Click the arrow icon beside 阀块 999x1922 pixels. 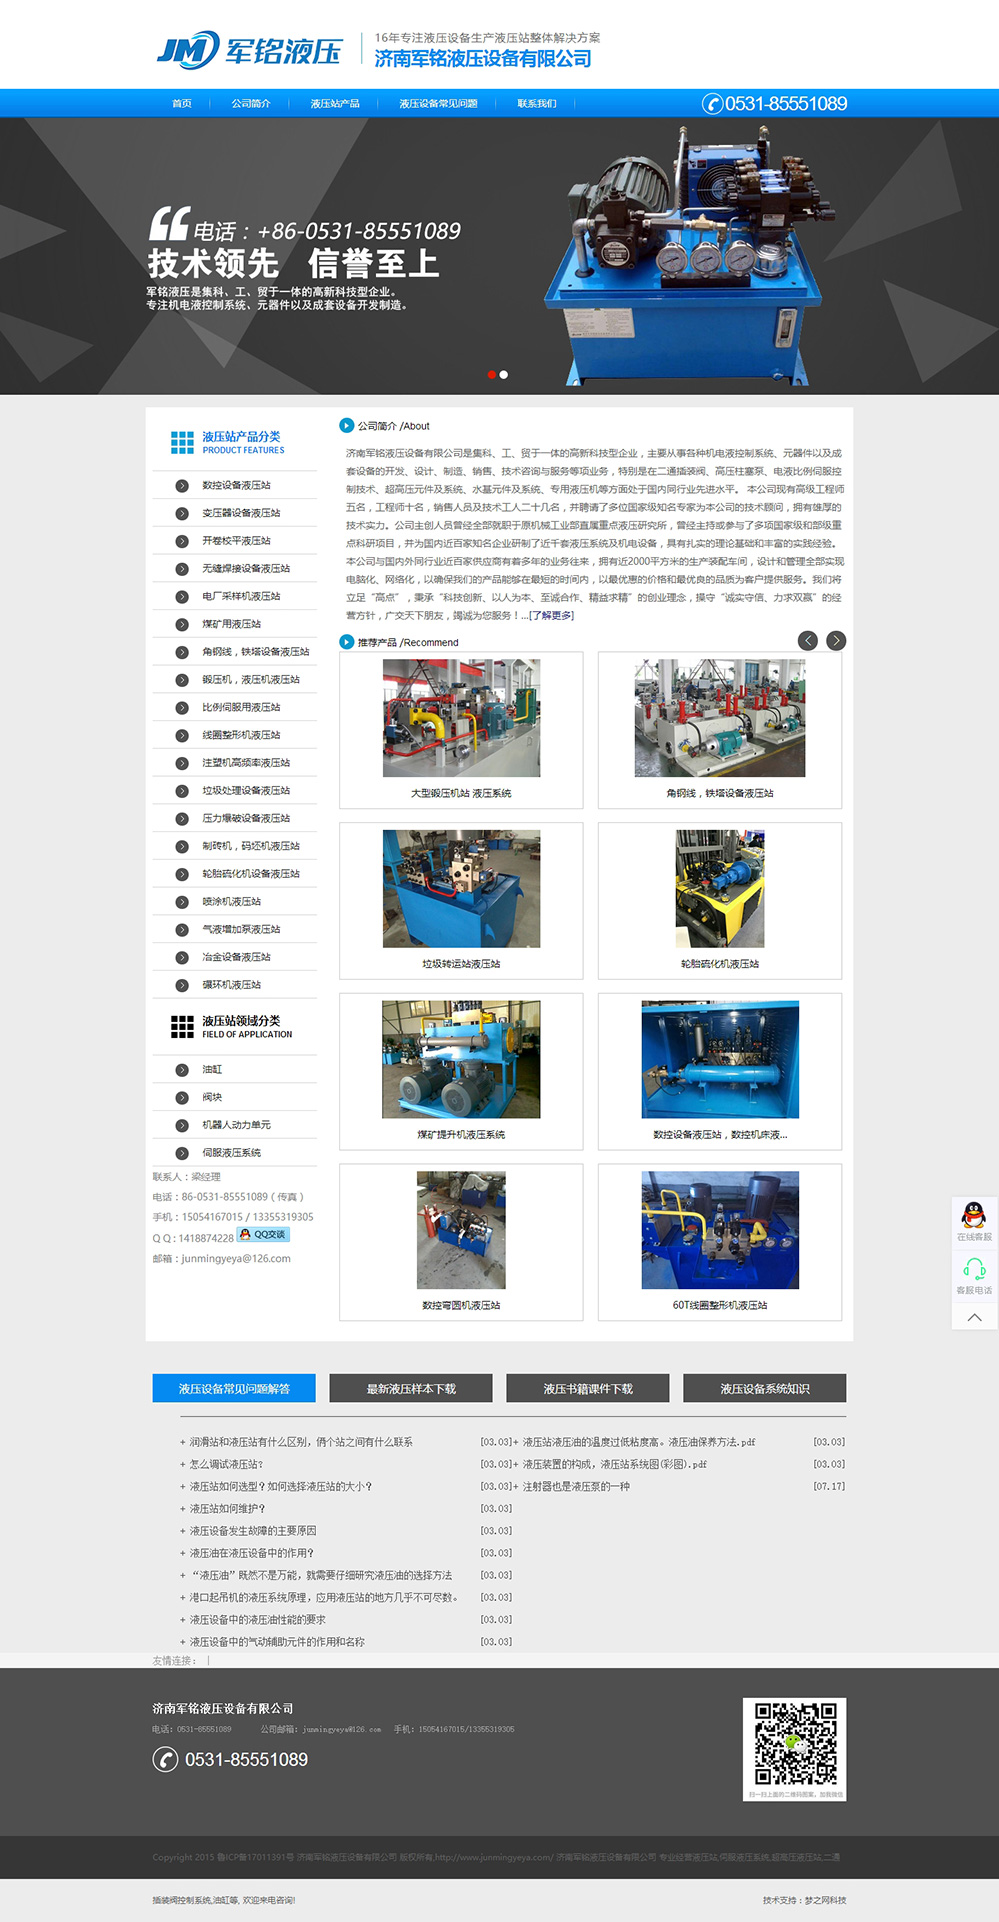pyautogui.click(x=182, y=1098)
